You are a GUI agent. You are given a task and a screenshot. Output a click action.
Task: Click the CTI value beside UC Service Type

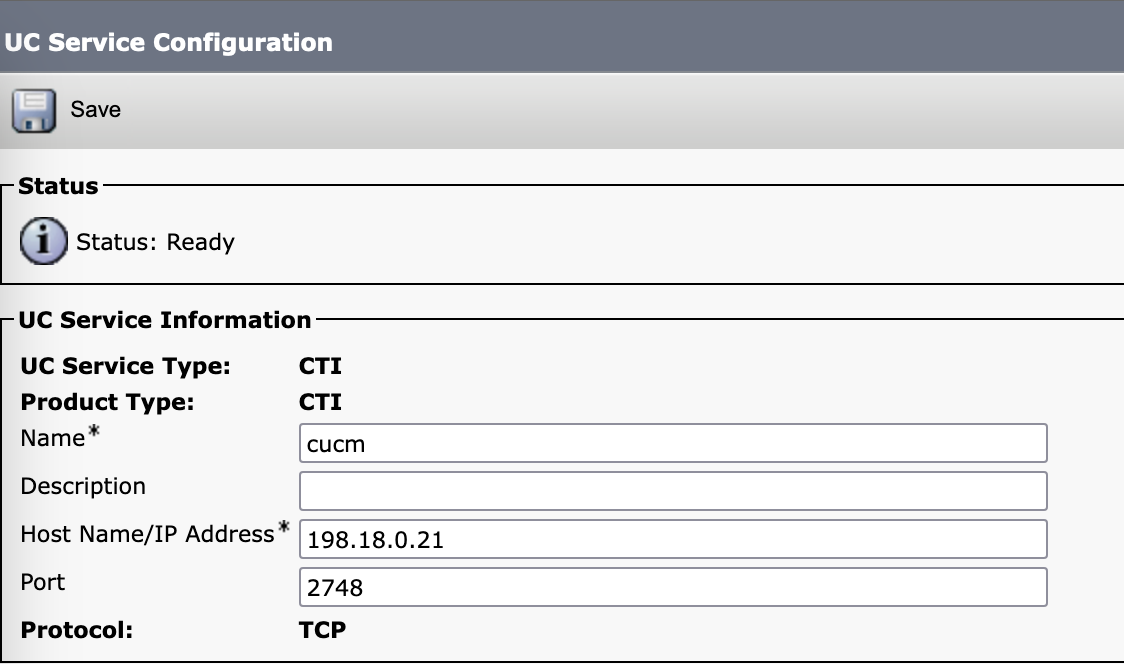click(320, 366)
